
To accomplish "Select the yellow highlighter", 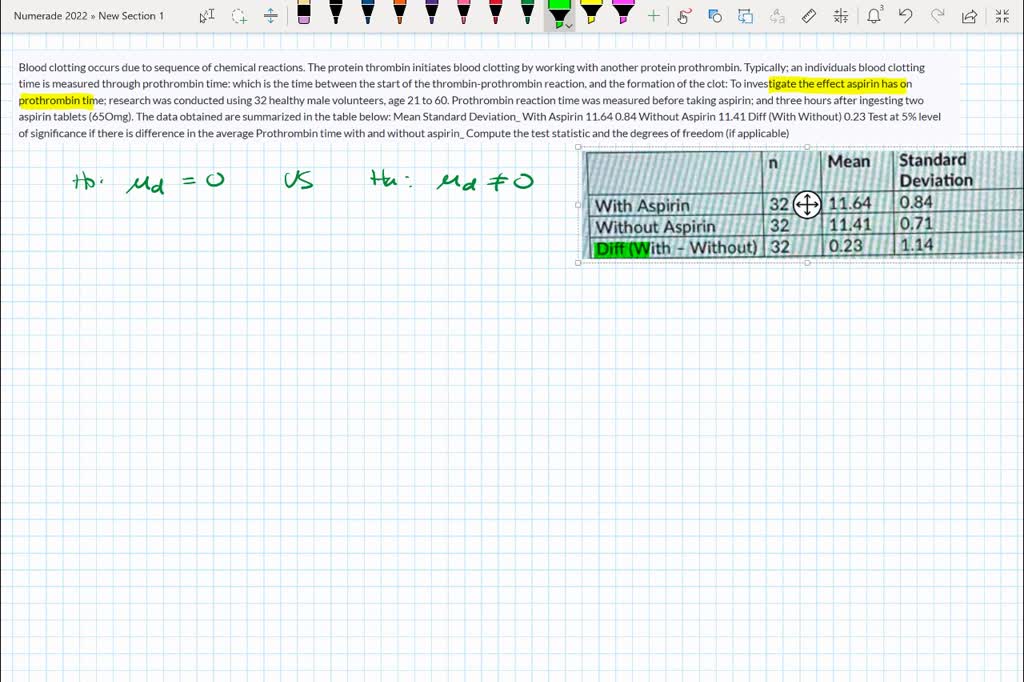I will tap(591, 12).
